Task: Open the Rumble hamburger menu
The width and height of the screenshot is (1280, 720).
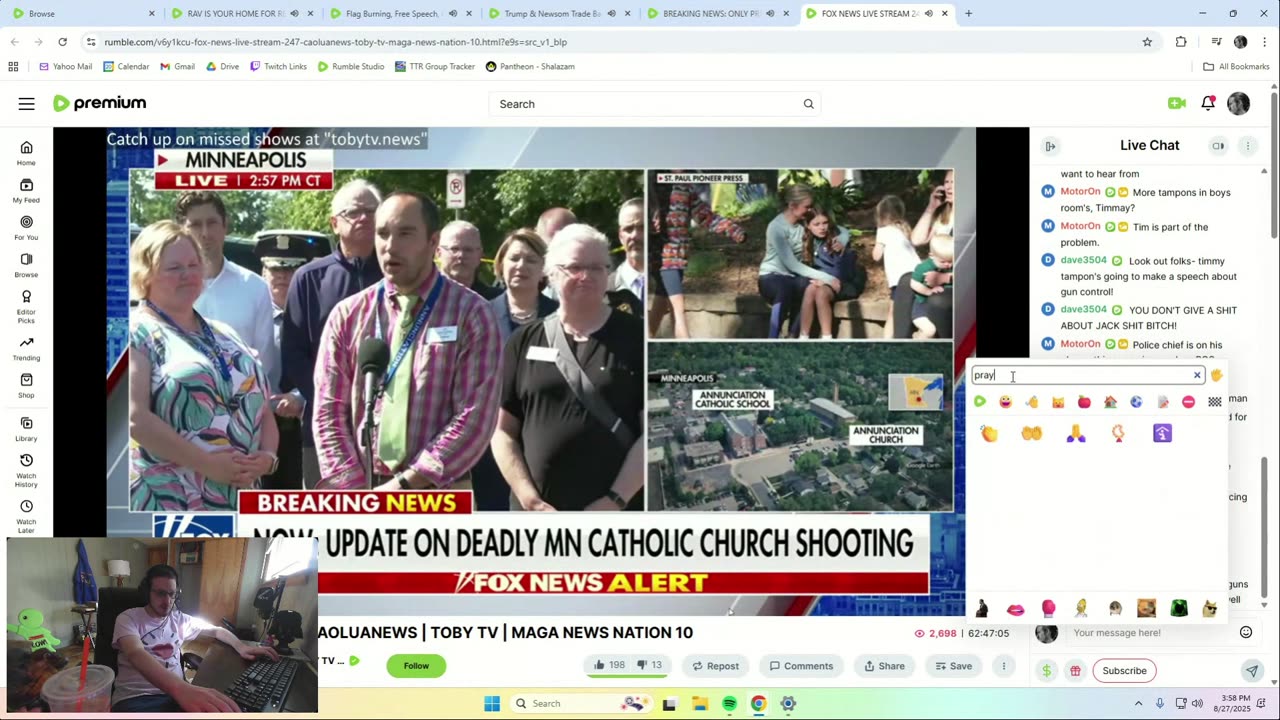Action: (27, 104)
